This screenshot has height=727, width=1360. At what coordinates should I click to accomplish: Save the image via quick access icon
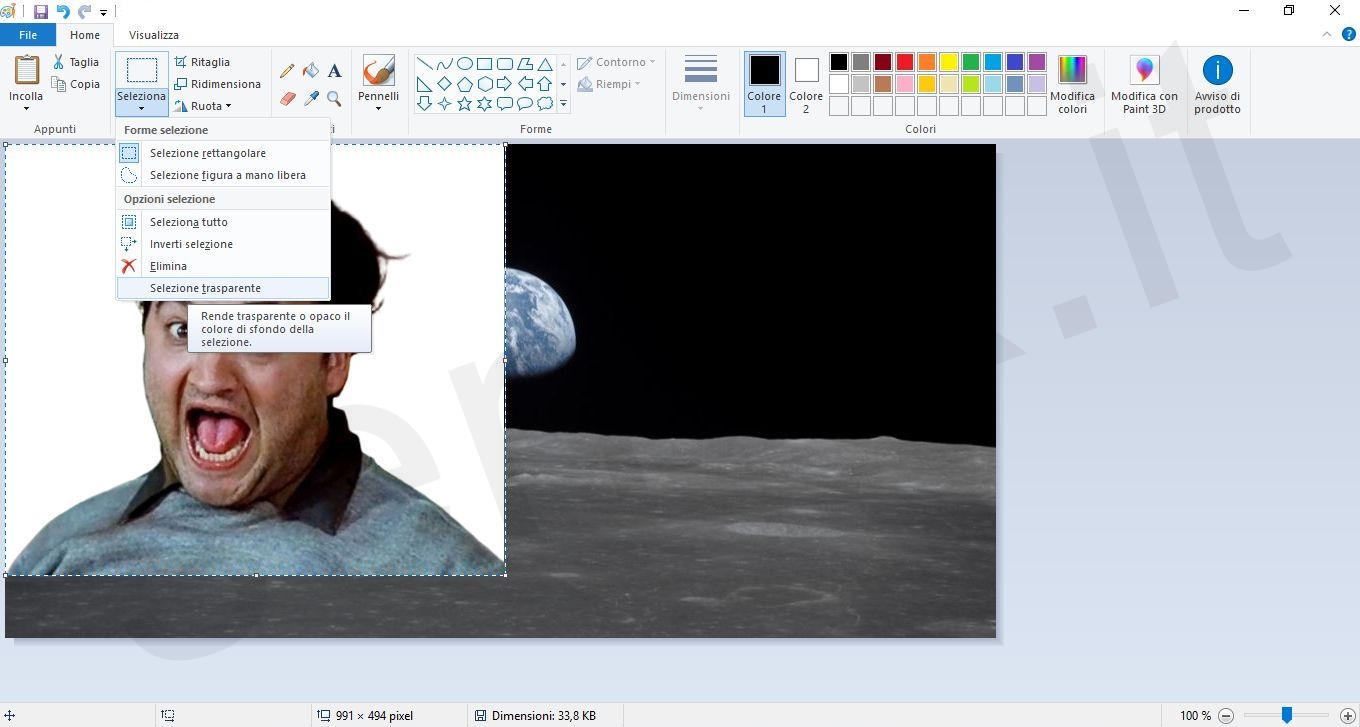pos(41,12)
